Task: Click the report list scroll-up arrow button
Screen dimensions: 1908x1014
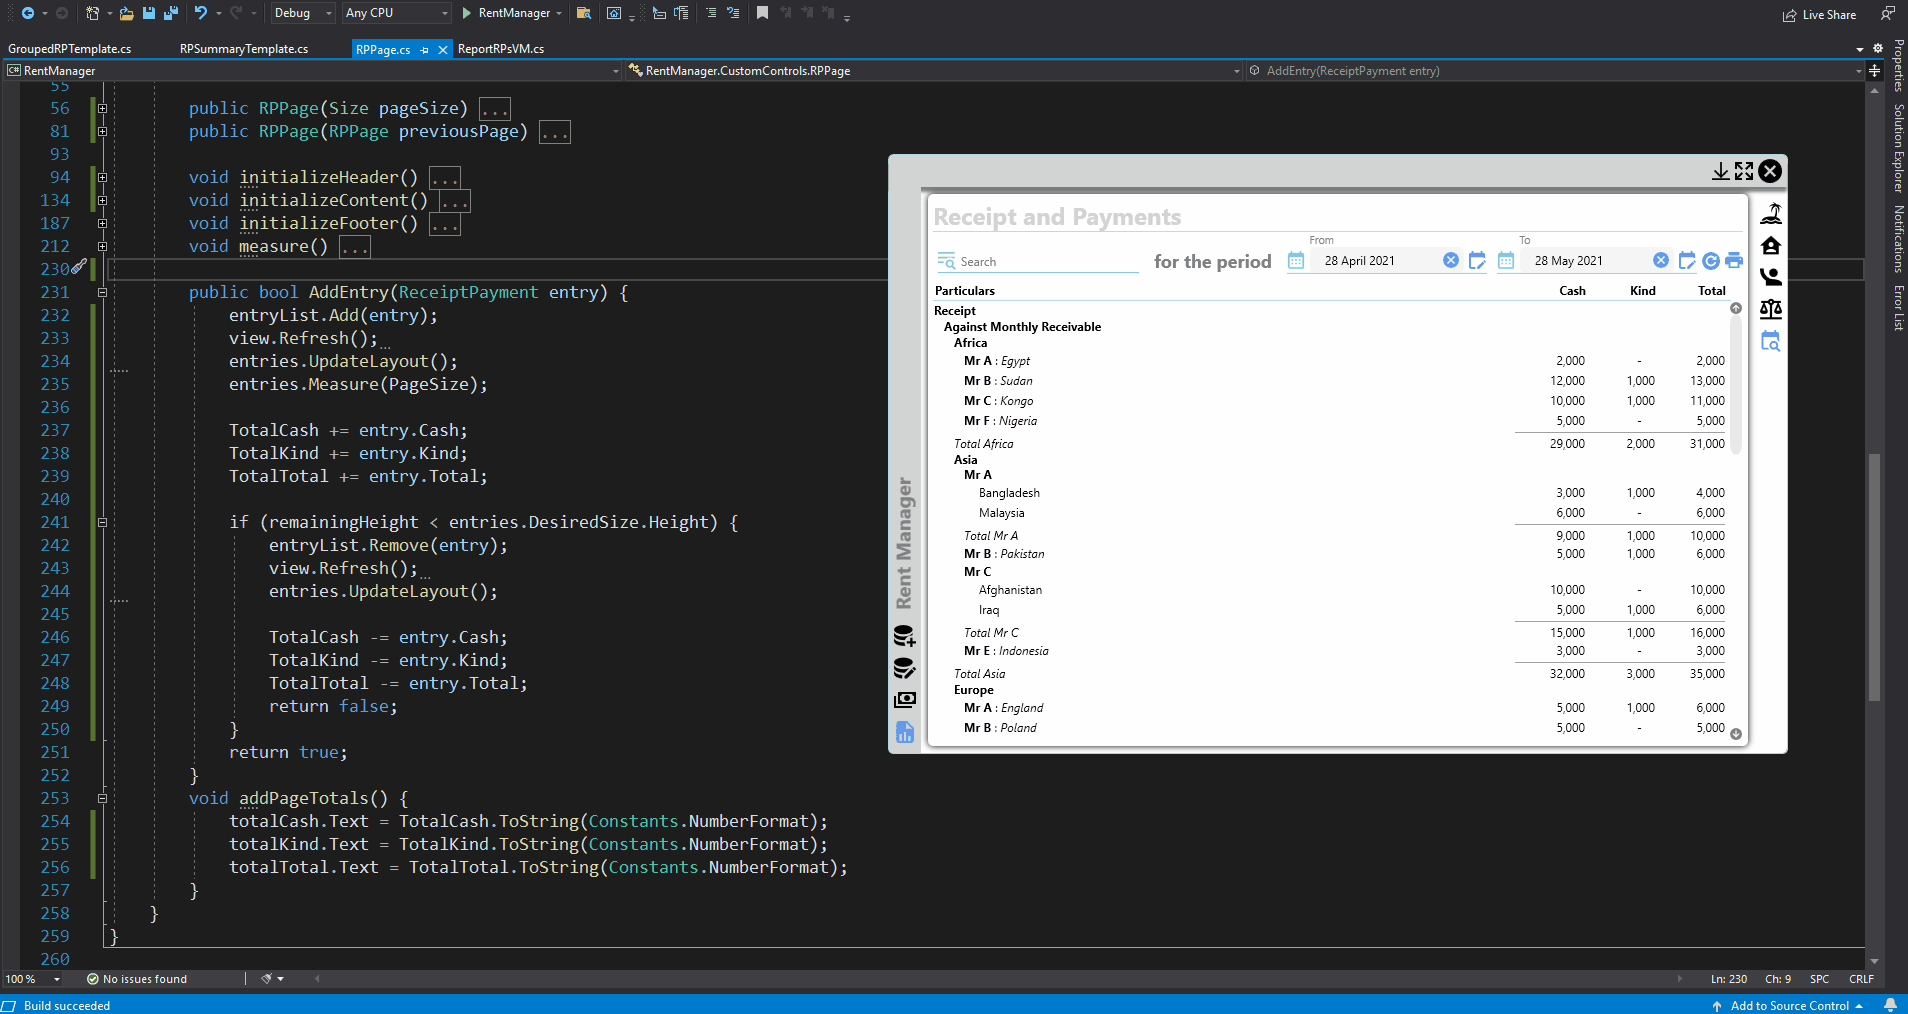Action: pyautogui.click(x=1736, y=308)
